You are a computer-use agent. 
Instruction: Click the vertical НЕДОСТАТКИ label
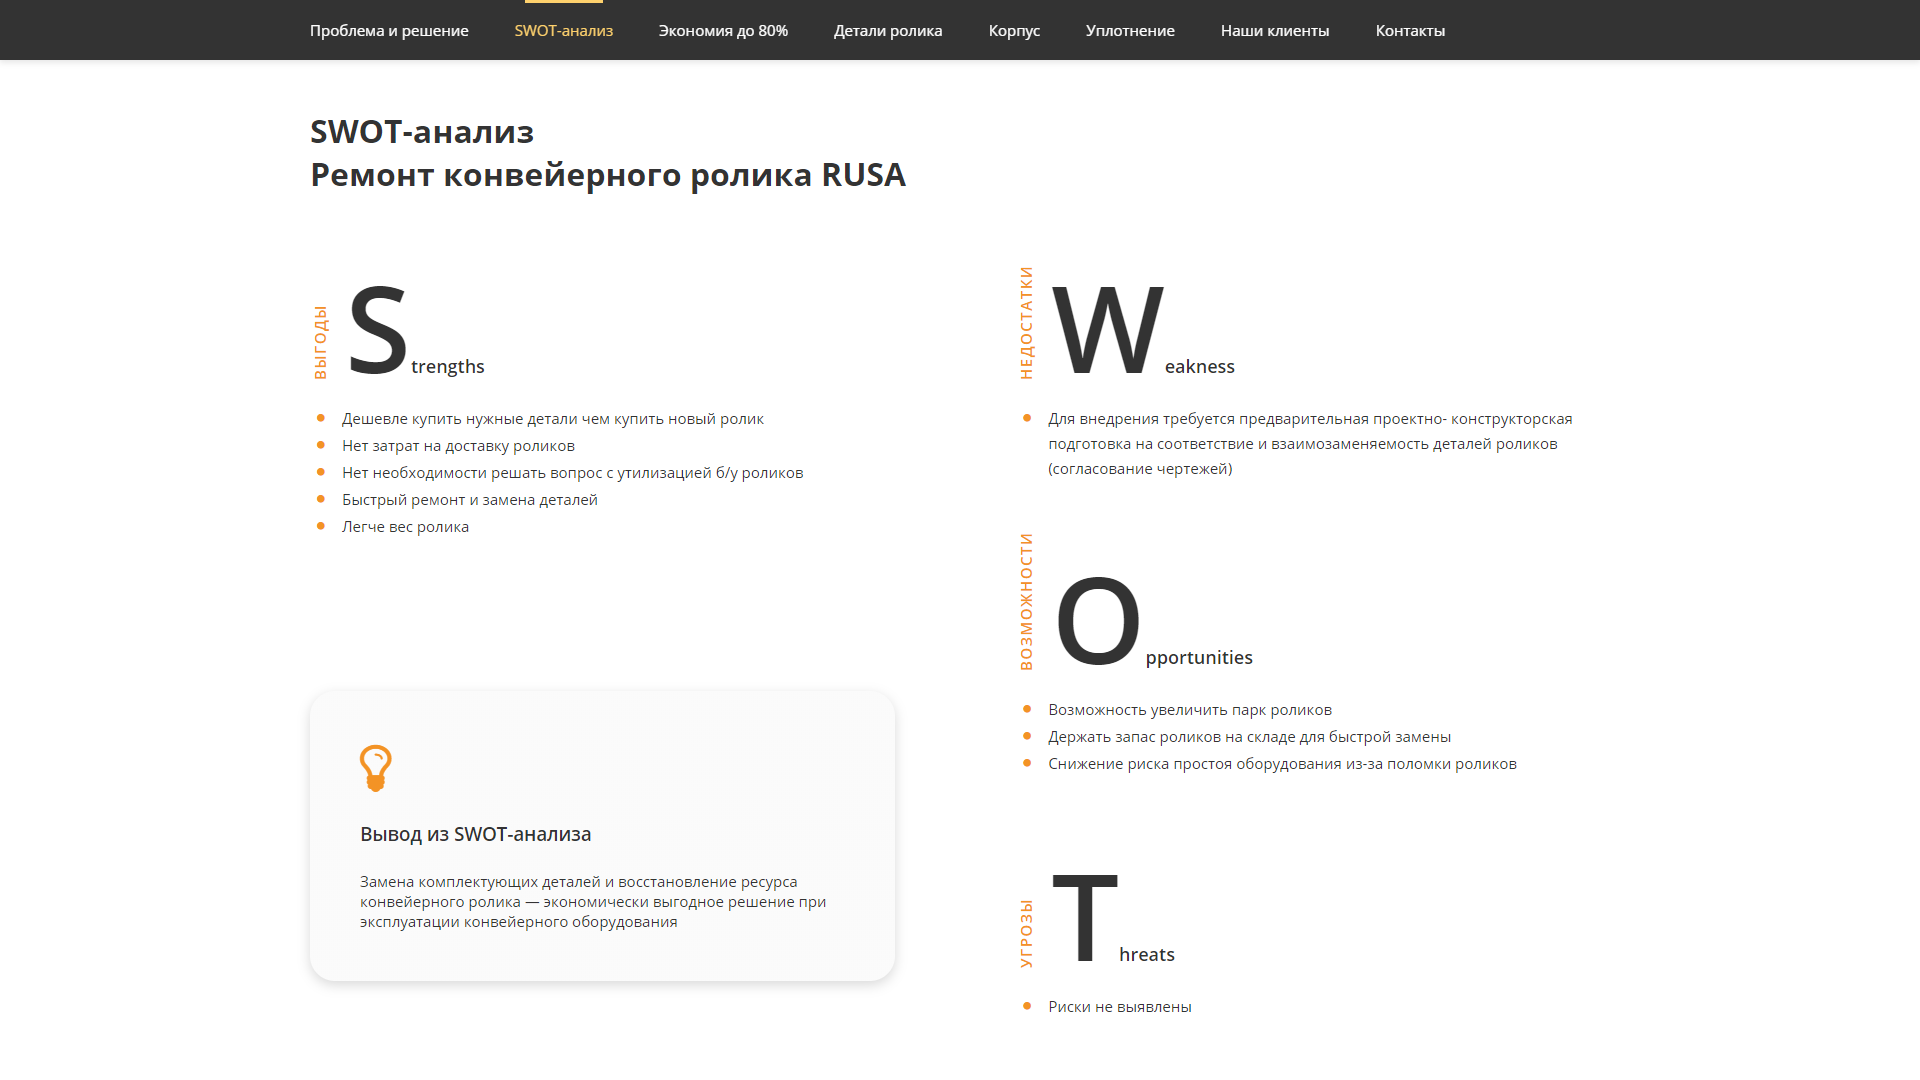pyautogui.click(x=1026, y=323)
